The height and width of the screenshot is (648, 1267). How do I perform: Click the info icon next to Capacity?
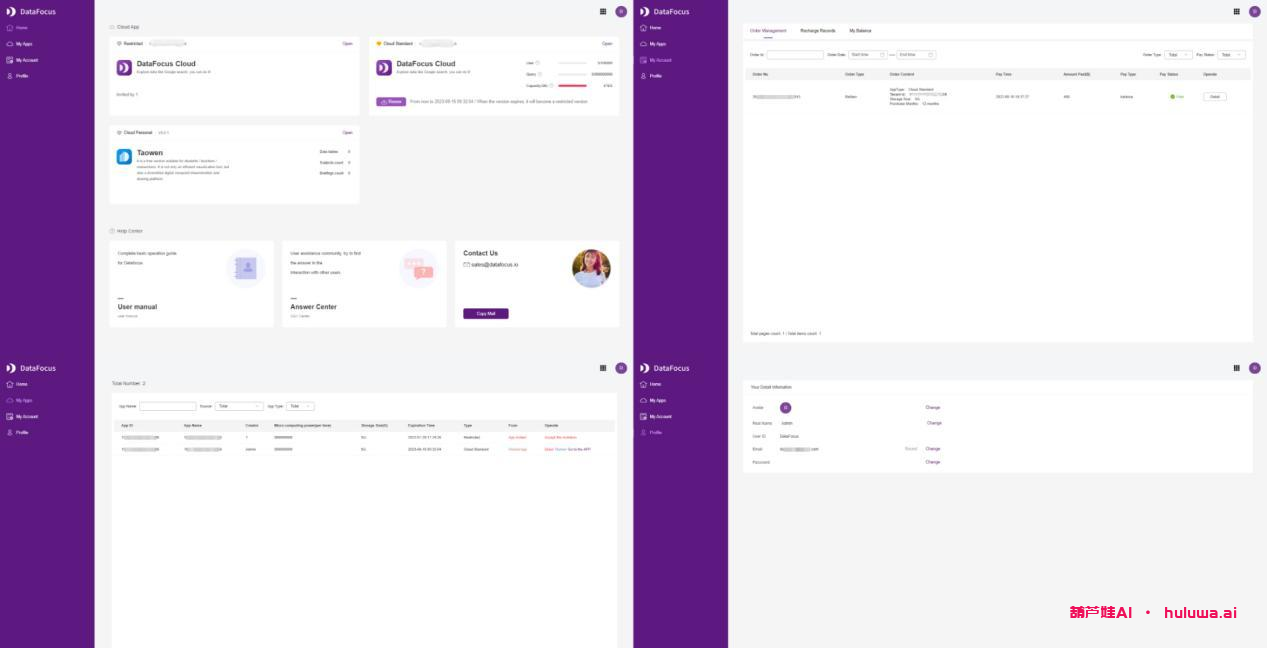[551, 86]
